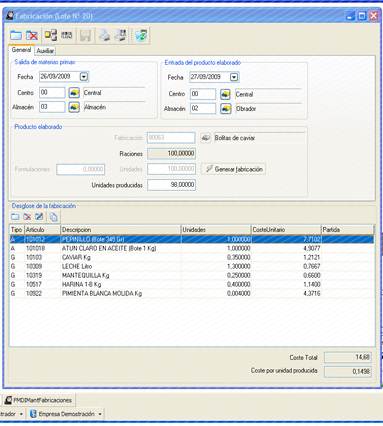383x426 pixels.
Task: Add a line with Desglose folder icon
Action: coord(15,217)
